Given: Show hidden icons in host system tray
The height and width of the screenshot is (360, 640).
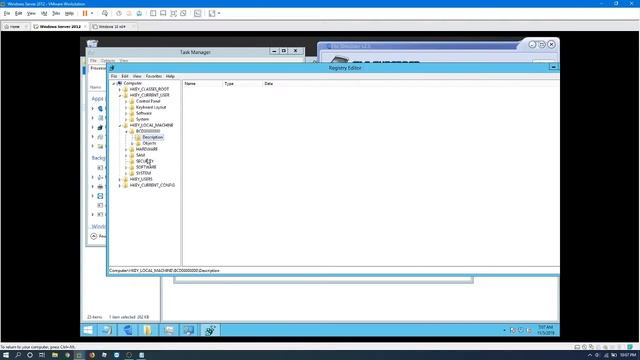Looking at the screenshot, I should [589, 356].
